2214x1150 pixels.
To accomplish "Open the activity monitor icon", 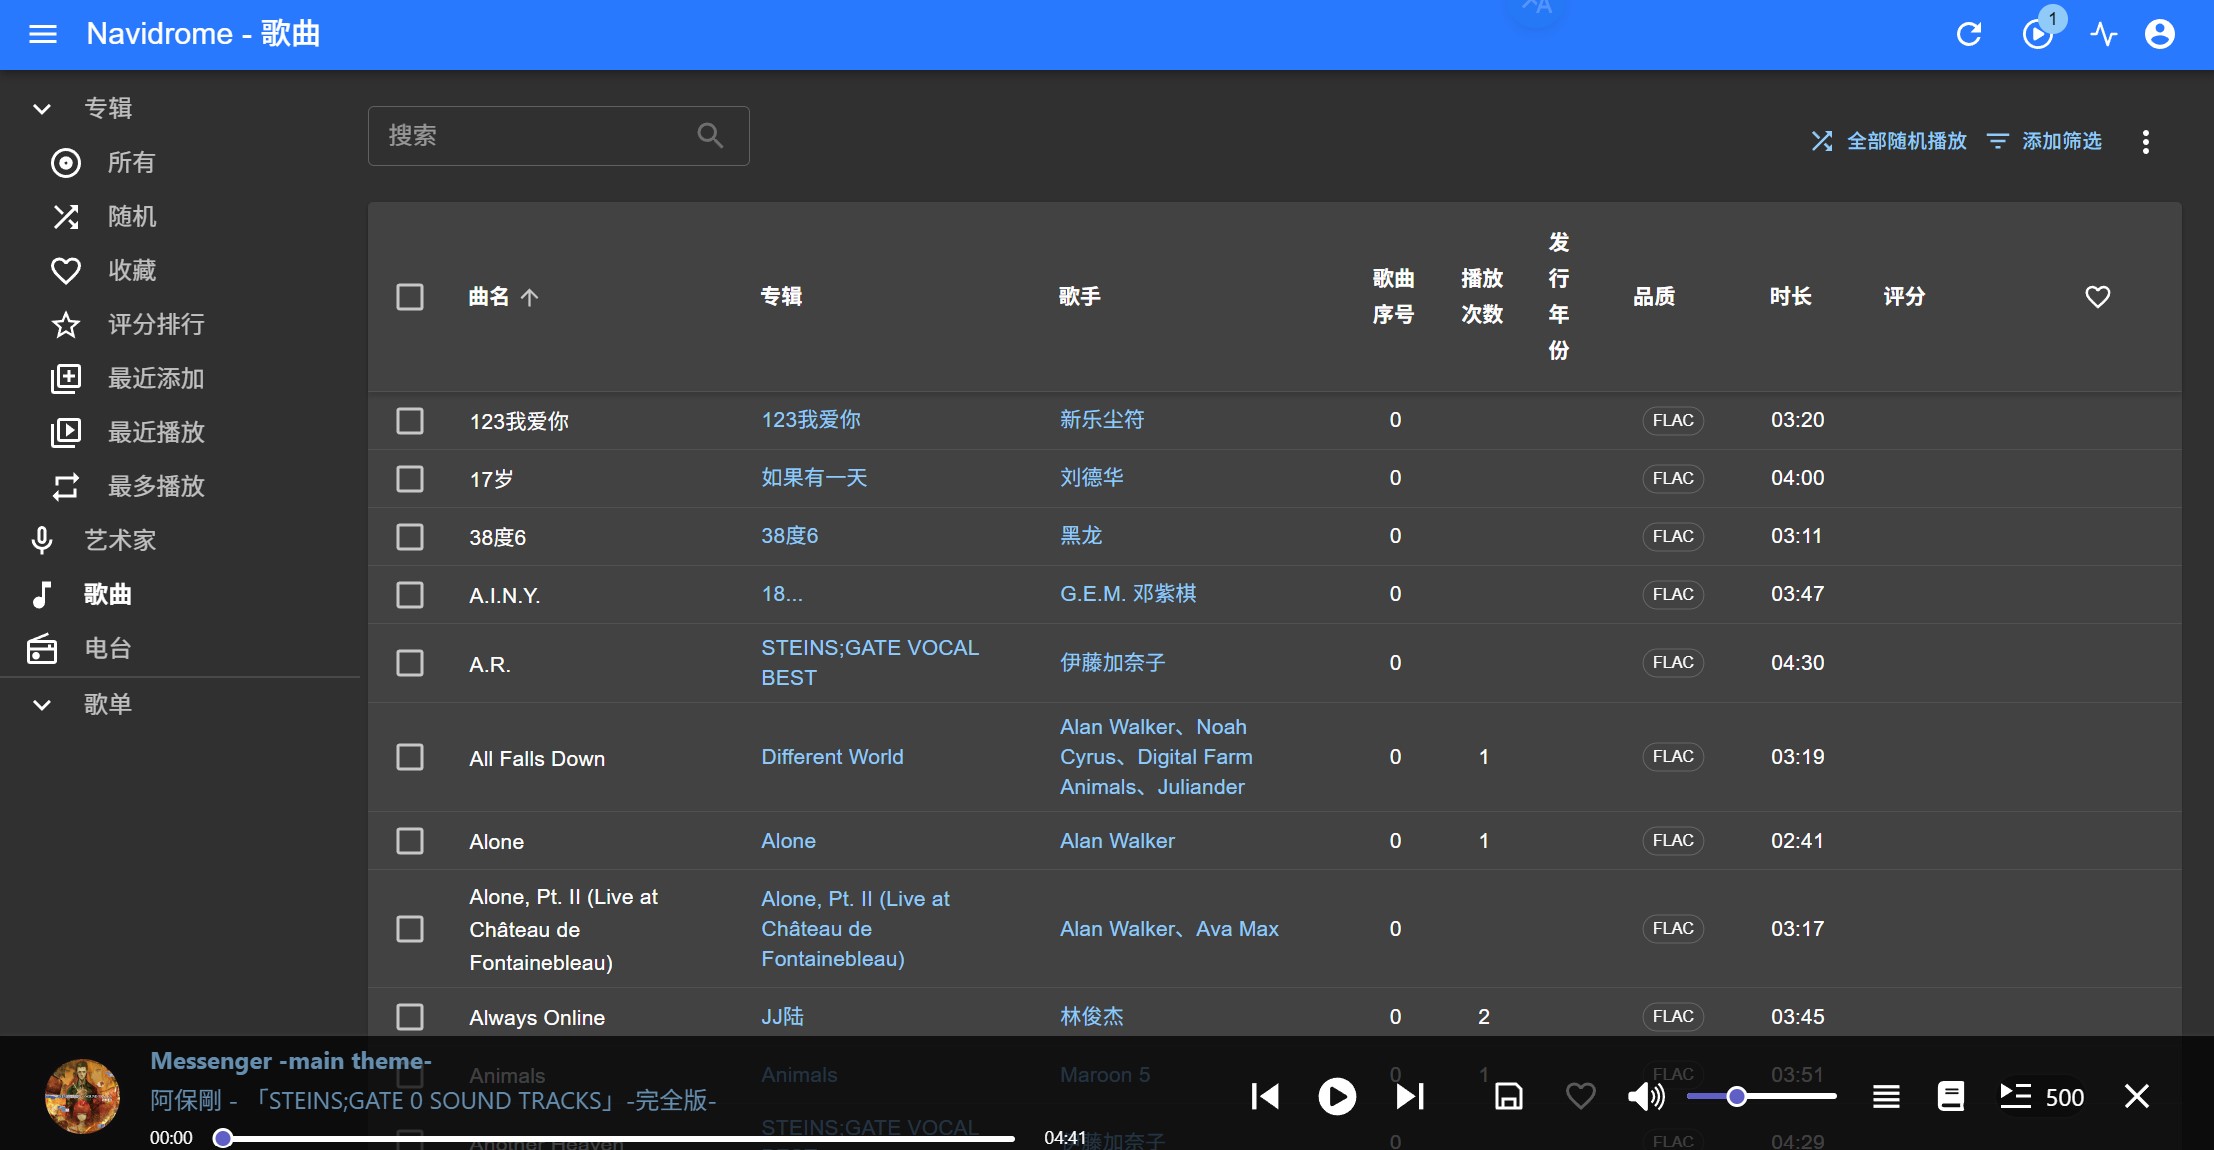I will coord(2103,34).
